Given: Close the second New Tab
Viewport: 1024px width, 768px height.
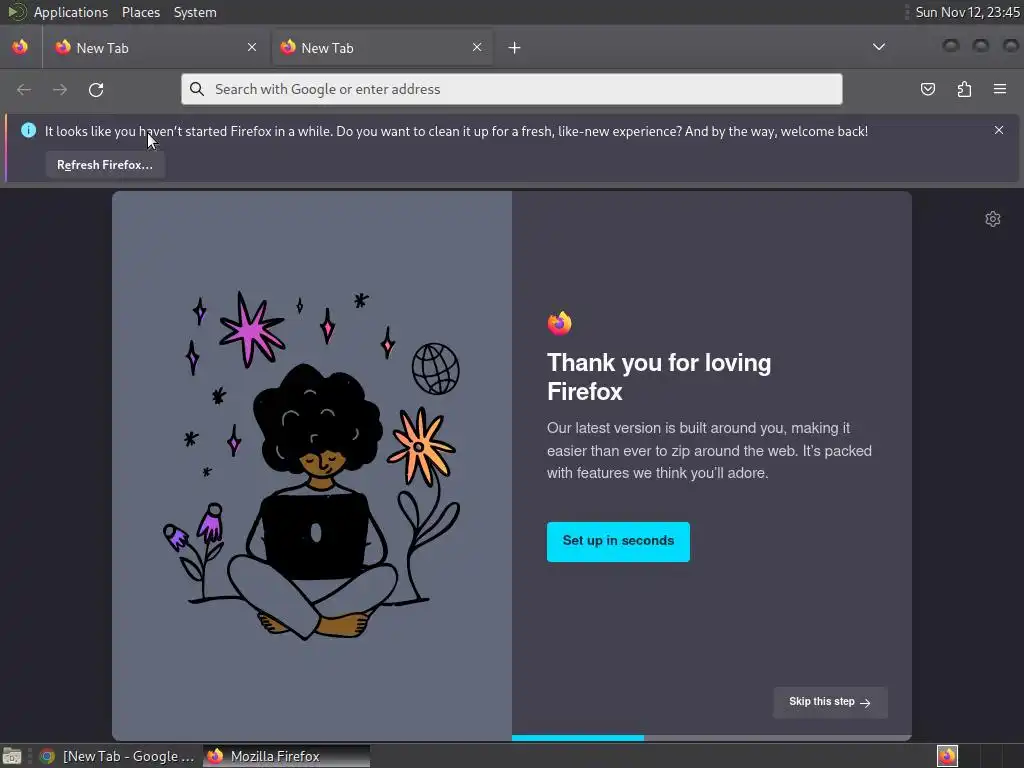Looking at the screenshot, I should (x=477, y=47).
